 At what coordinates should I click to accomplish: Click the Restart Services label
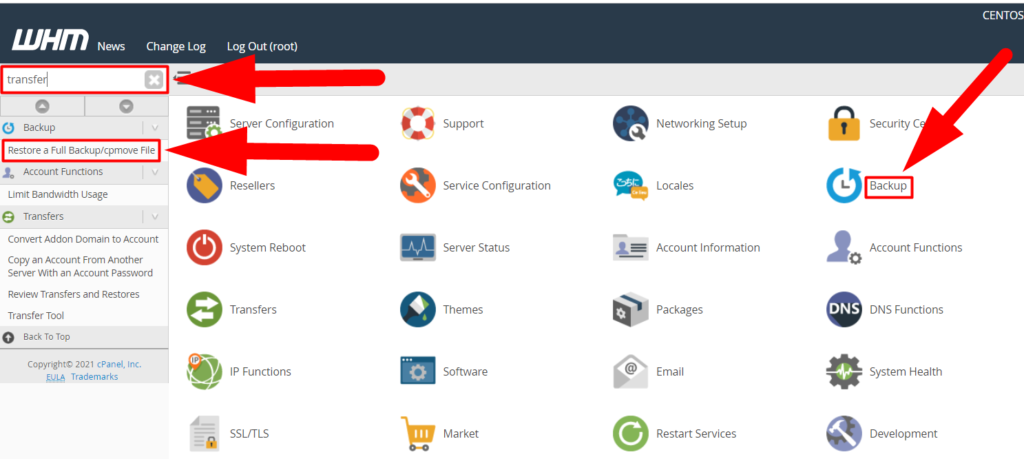[696, 434]
